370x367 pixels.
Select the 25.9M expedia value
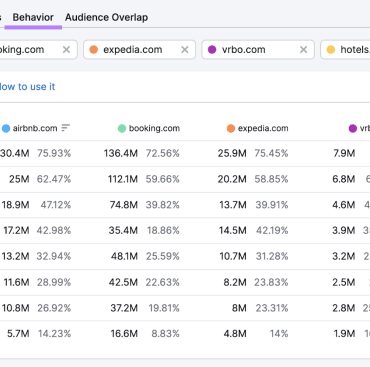tap(232, 153)
